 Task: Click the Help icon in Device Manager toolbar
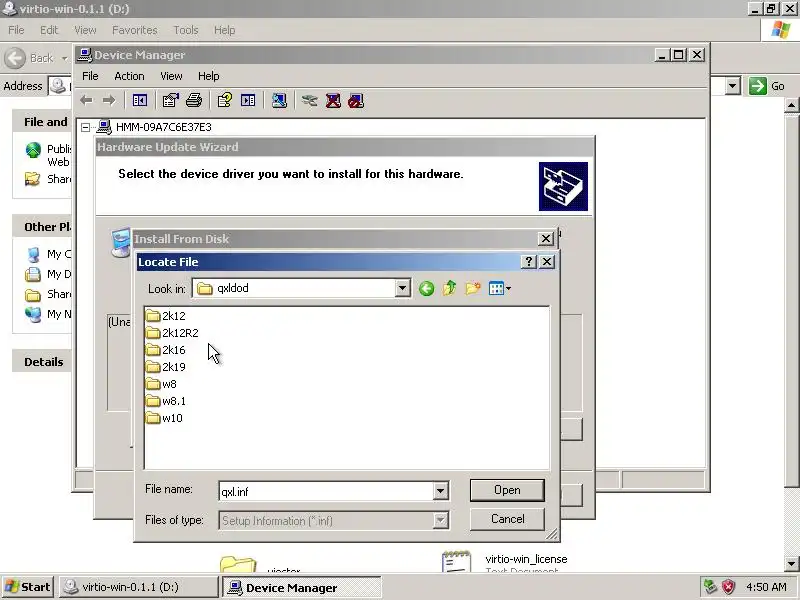pyautogui.click(x=224, y=101)
